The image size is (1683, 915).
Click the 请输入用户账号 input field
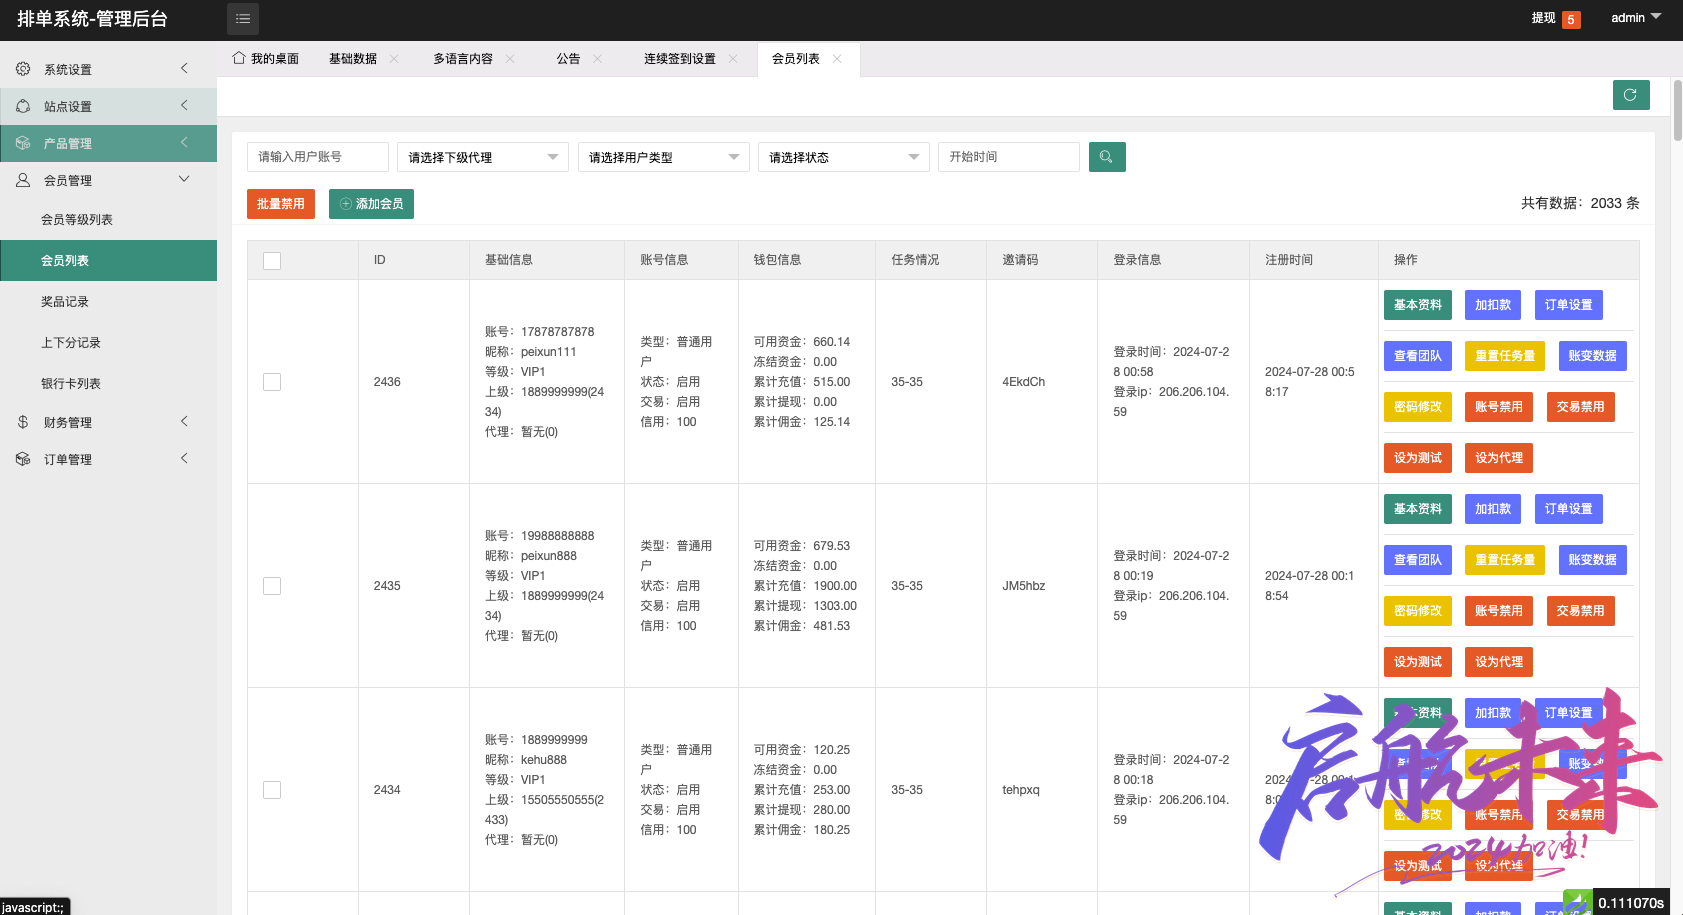[x=318, y=157]
